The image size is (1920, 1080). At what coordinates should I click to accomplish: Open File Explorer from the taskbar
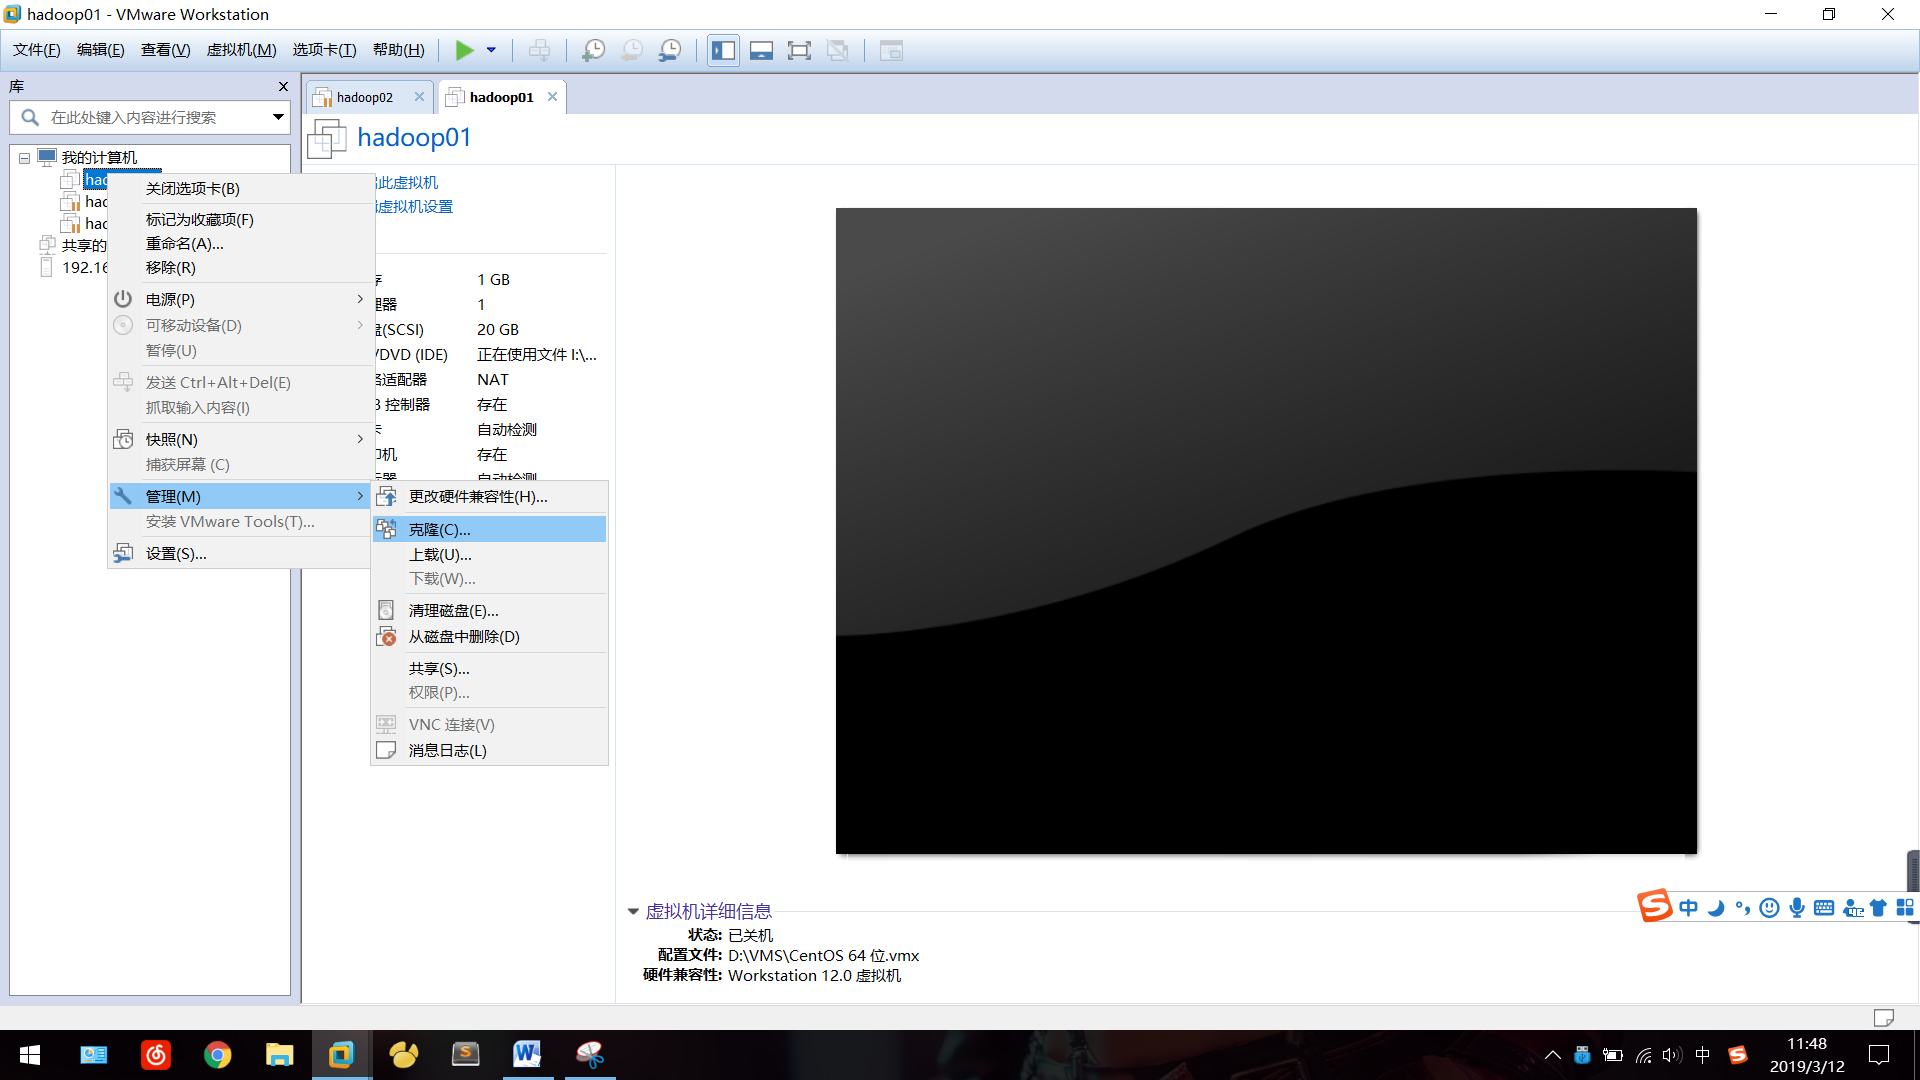(279, 1055)
